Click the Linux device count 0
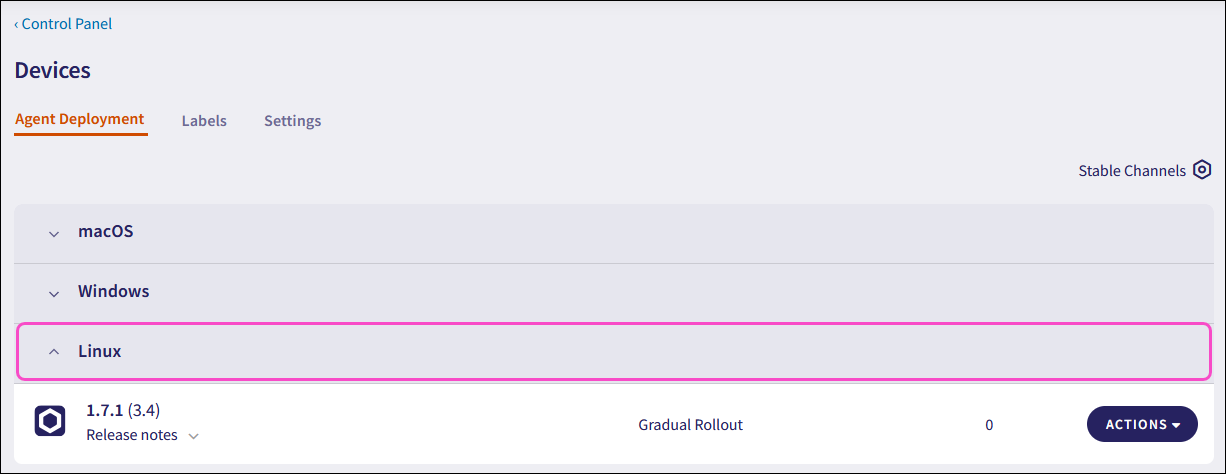1226x474 pixels. (989, 425)
